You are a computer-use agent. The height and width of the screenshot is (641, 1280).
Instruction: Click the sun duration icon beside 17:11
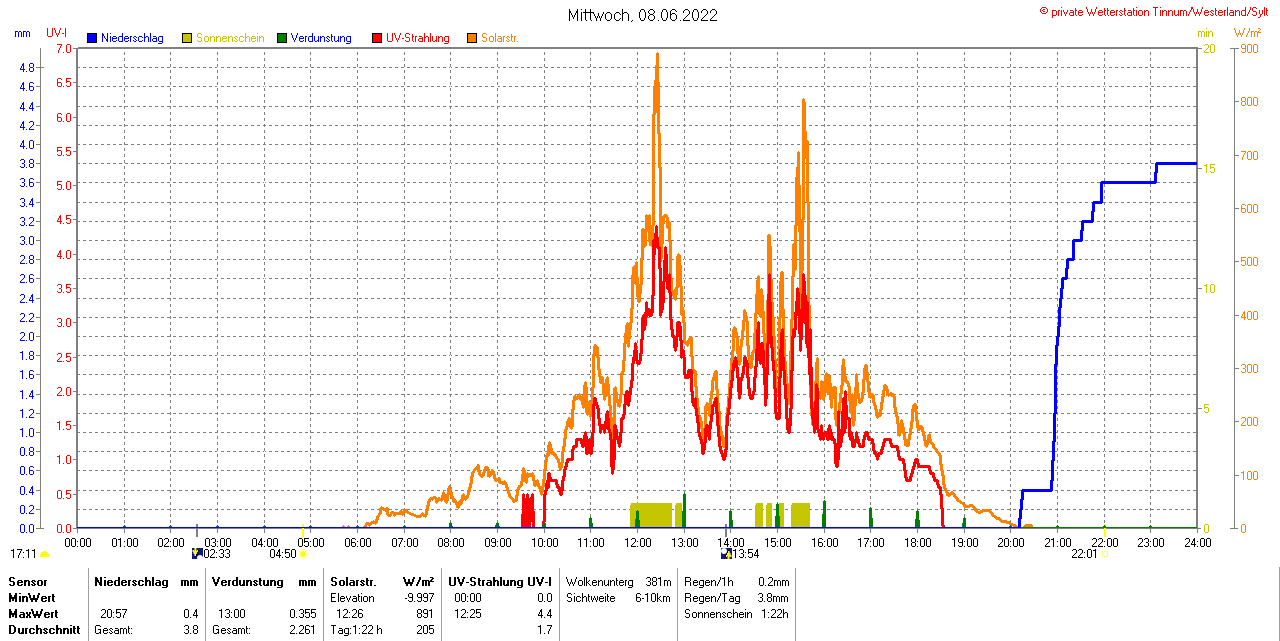click(44, 554)
